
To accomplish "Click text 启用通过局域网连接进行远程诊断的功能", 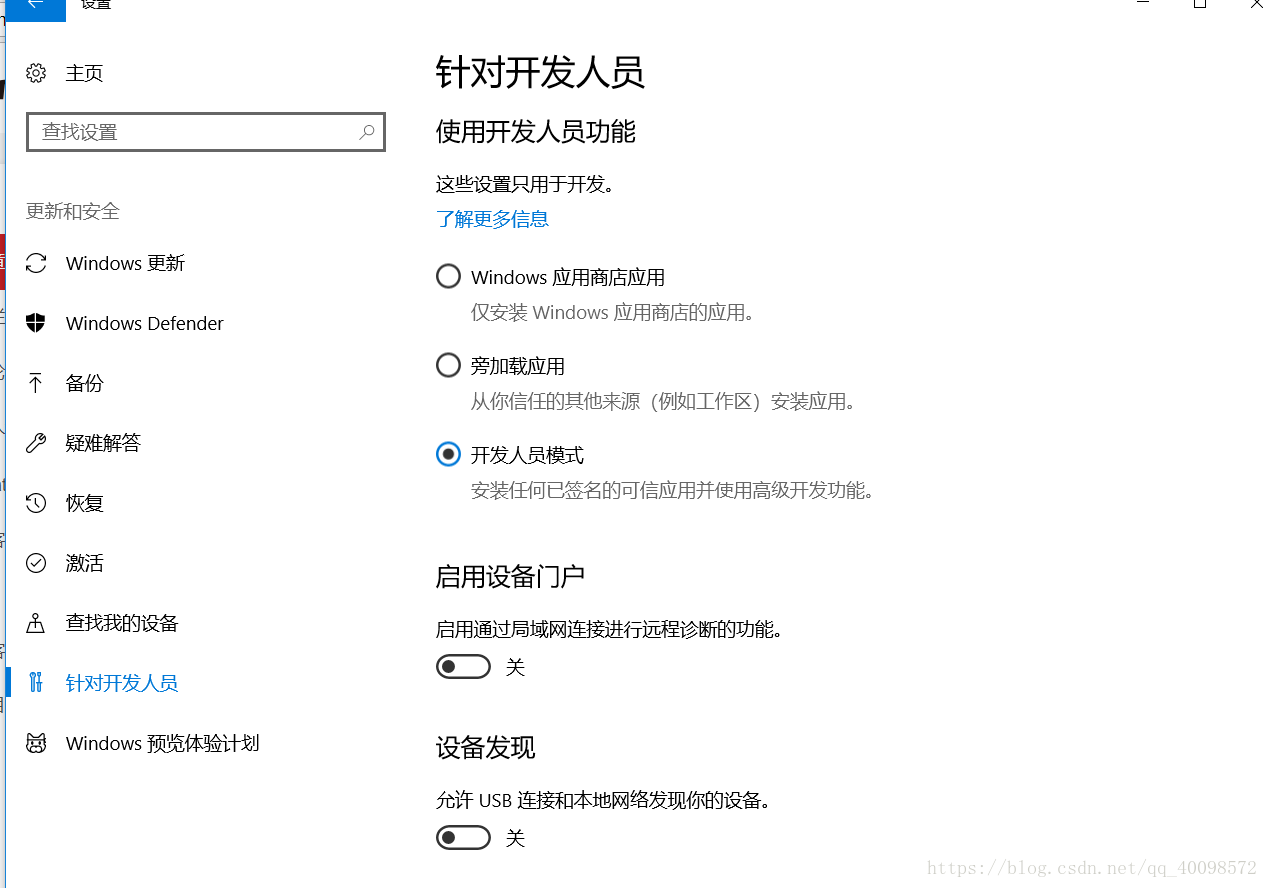I will (609, 629).
